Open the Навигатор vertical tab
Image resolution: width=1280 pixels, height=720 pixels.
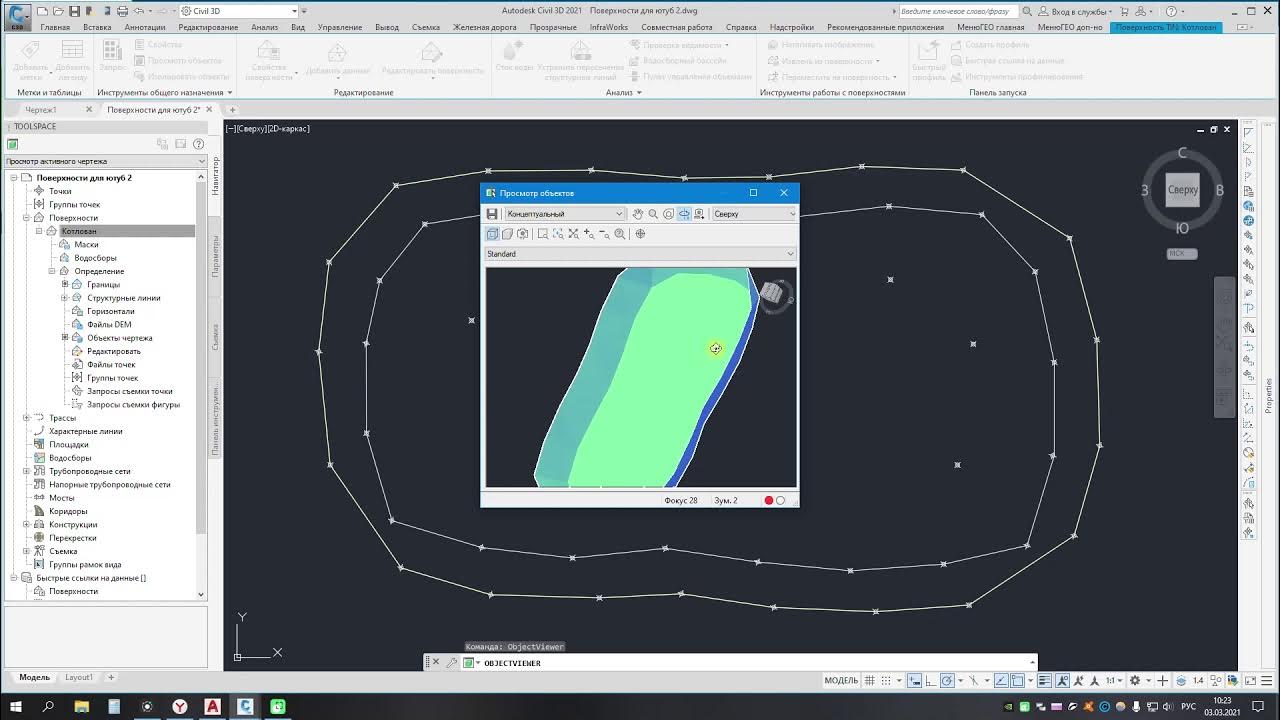click(215, 176)
